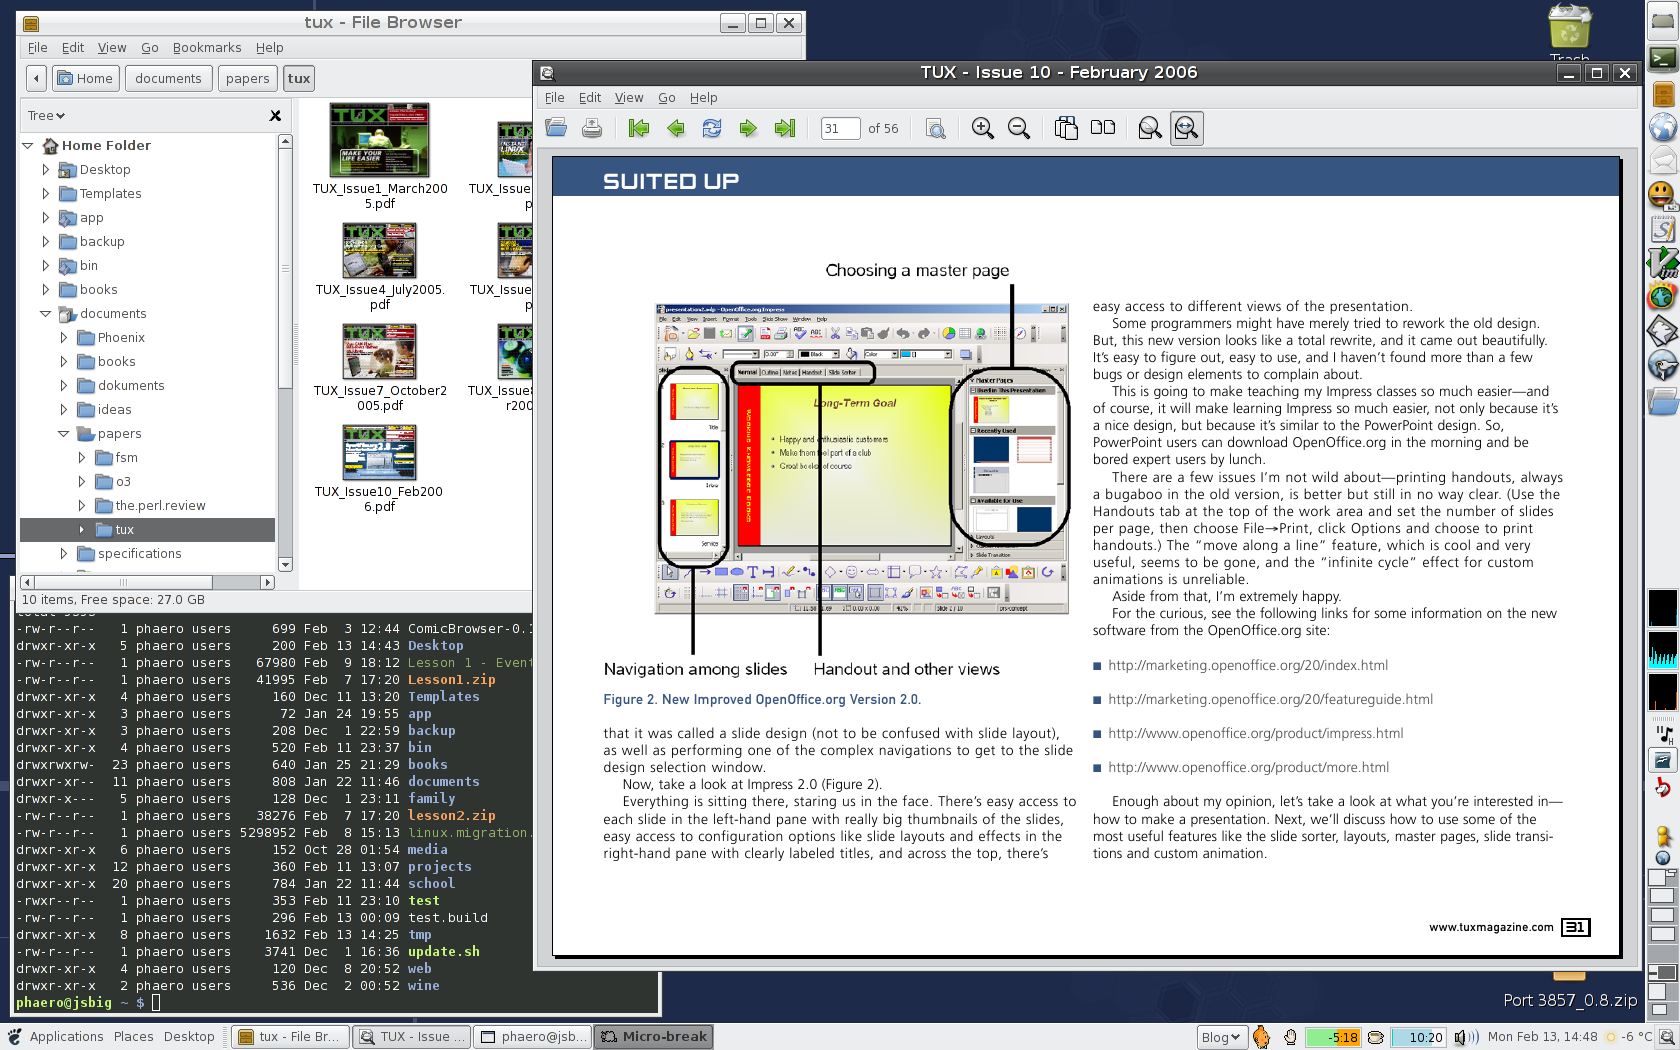Open the find-in-document search icon
This screenshot has height=1050, width=1680.
(936, 128)
